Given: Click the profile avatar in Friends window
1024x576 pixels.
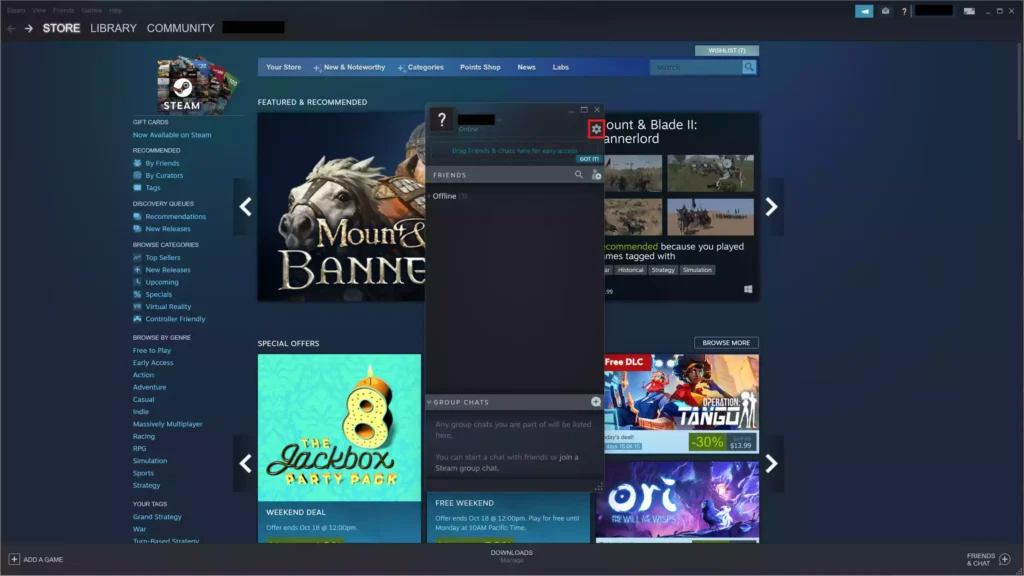Looking at the screenshot, I should [x=442, y=120].
